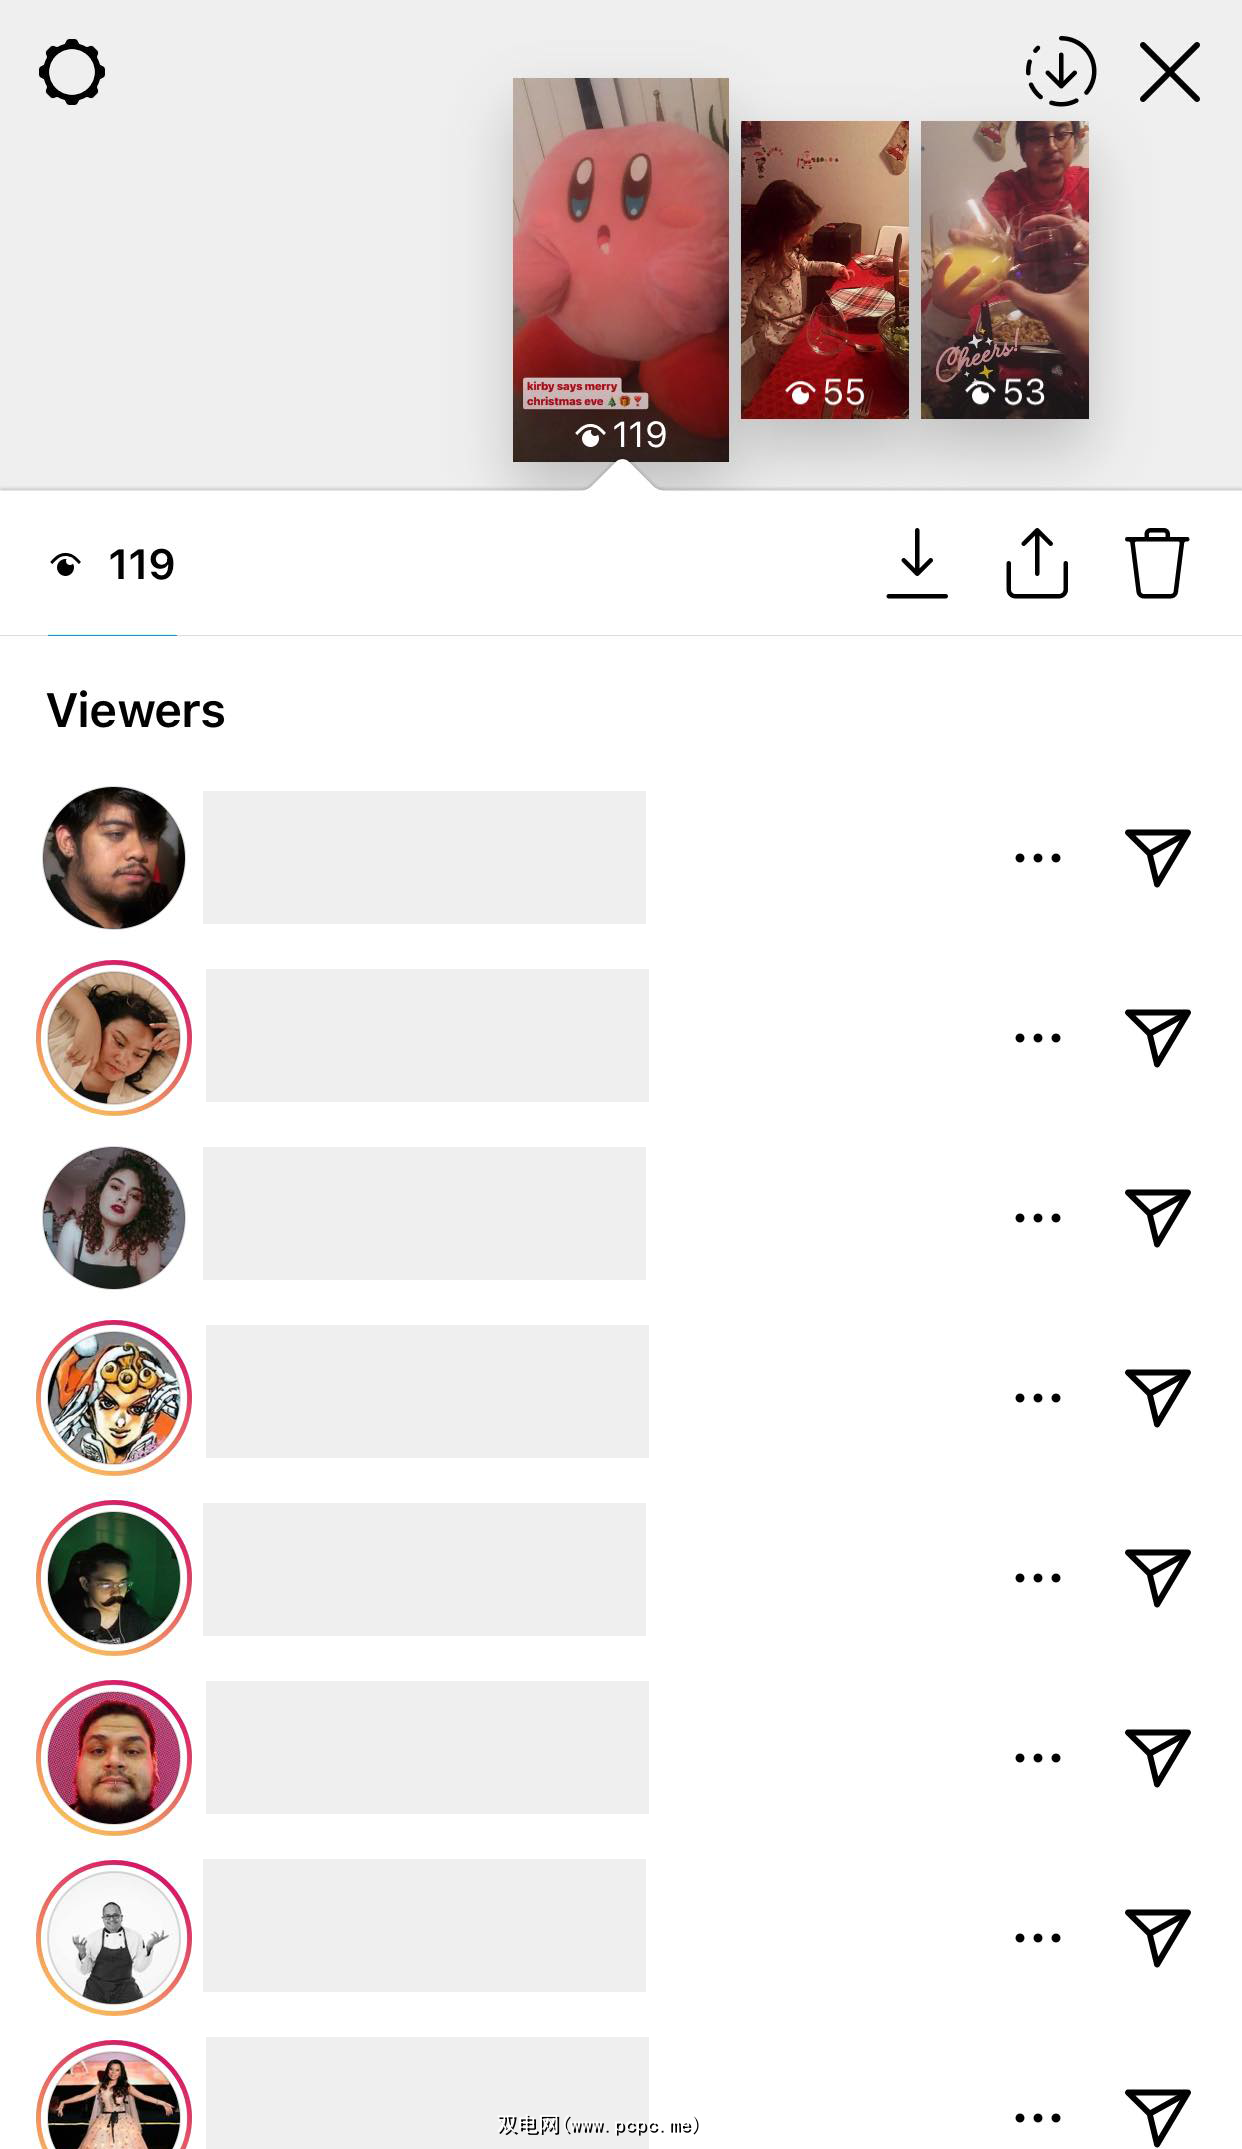
Task: Select the Cheers story thumbnail with 53 views
Action: 1004,270
